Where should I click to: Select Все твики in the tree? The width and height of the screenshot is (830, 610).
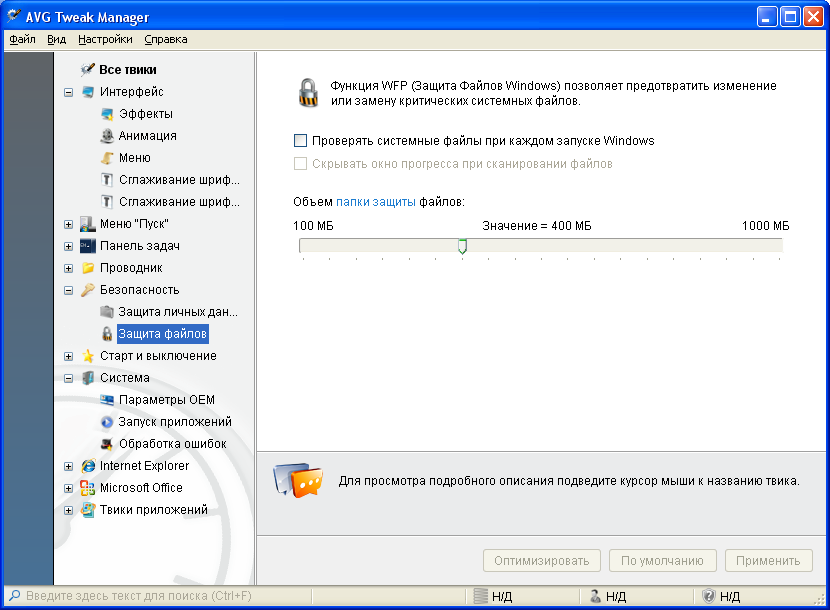pyautogui.click(x=128, y=70)
